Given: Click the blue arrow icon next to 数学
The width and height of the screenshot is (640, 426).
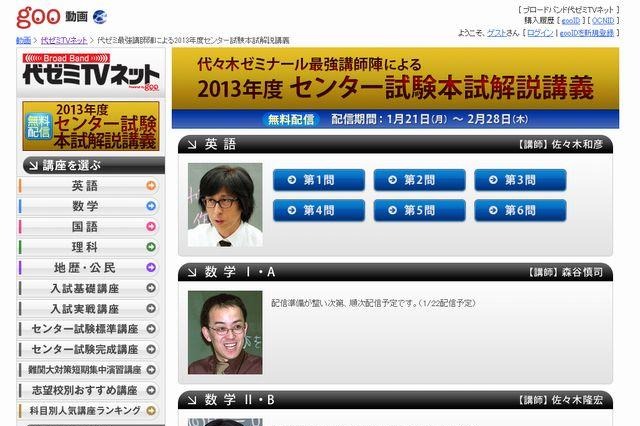Looking at the screenshot, I should click(151, 206).
